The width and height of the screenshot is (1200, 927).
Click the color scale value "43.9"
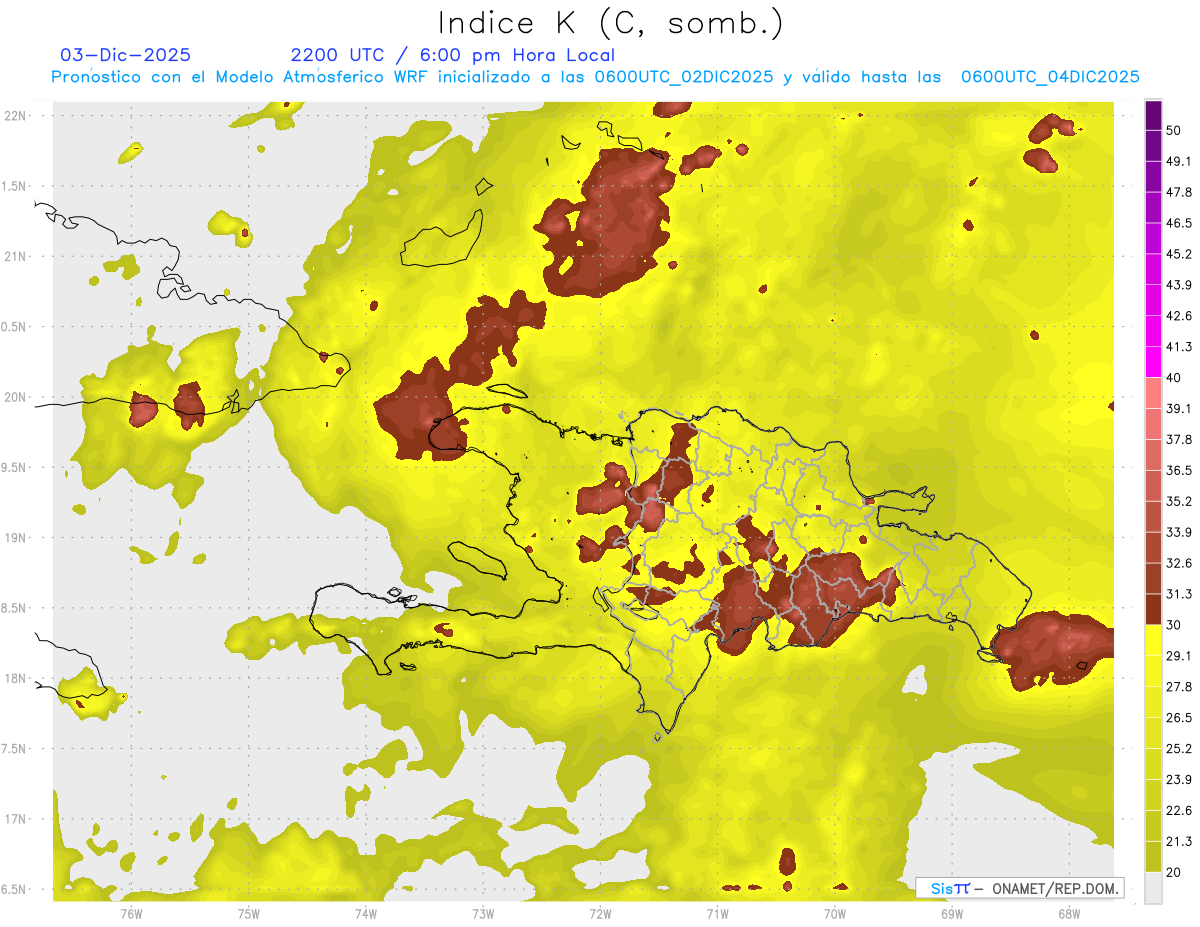point(1179,285)
